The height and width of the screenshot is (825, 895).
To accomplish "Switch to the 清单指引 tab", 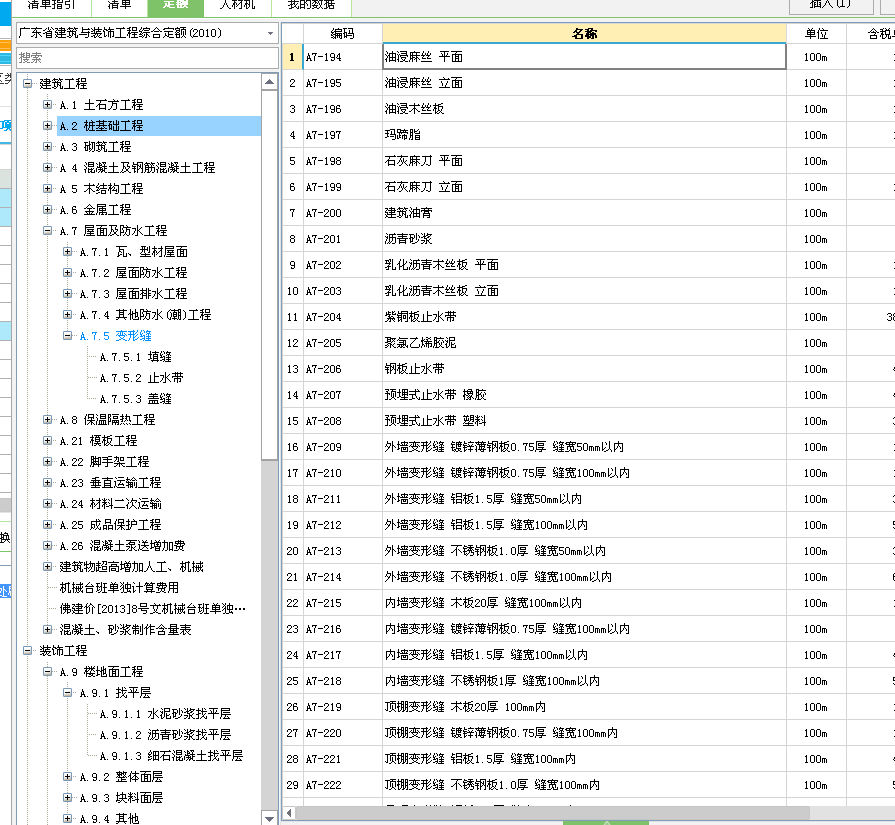I will (51, 5).
